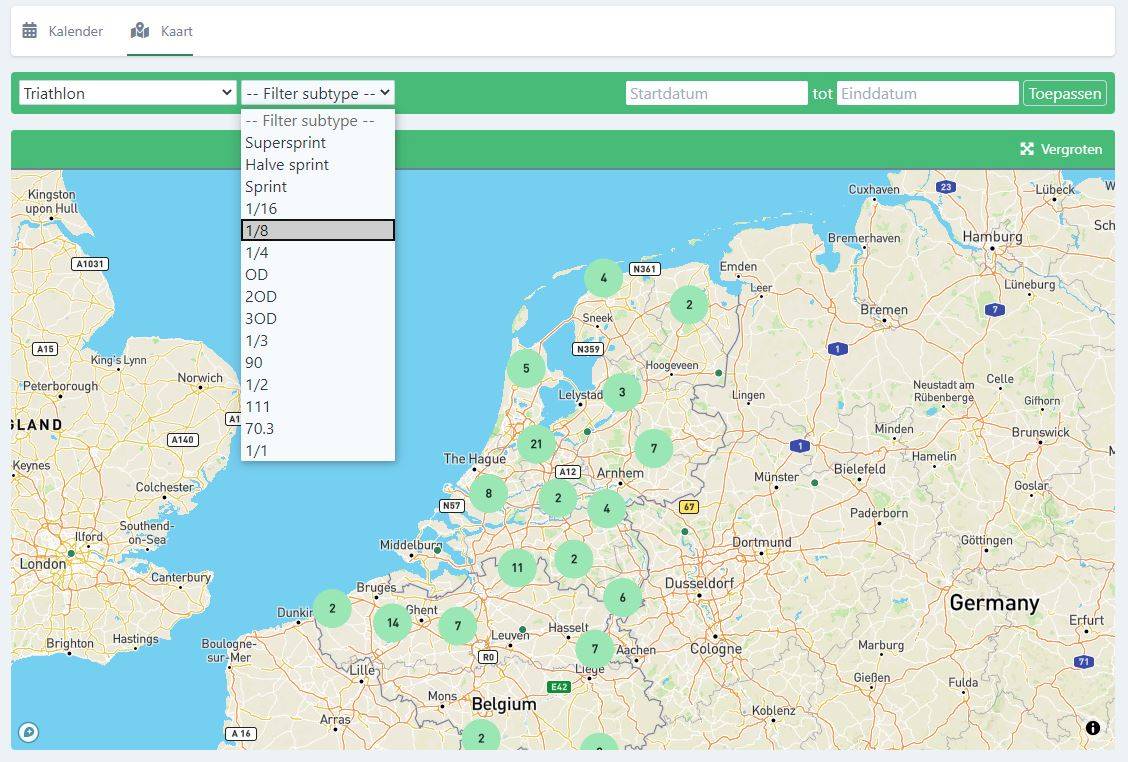
Task: Choose the 1/2 subtype option
Action: tap(318, 384)
